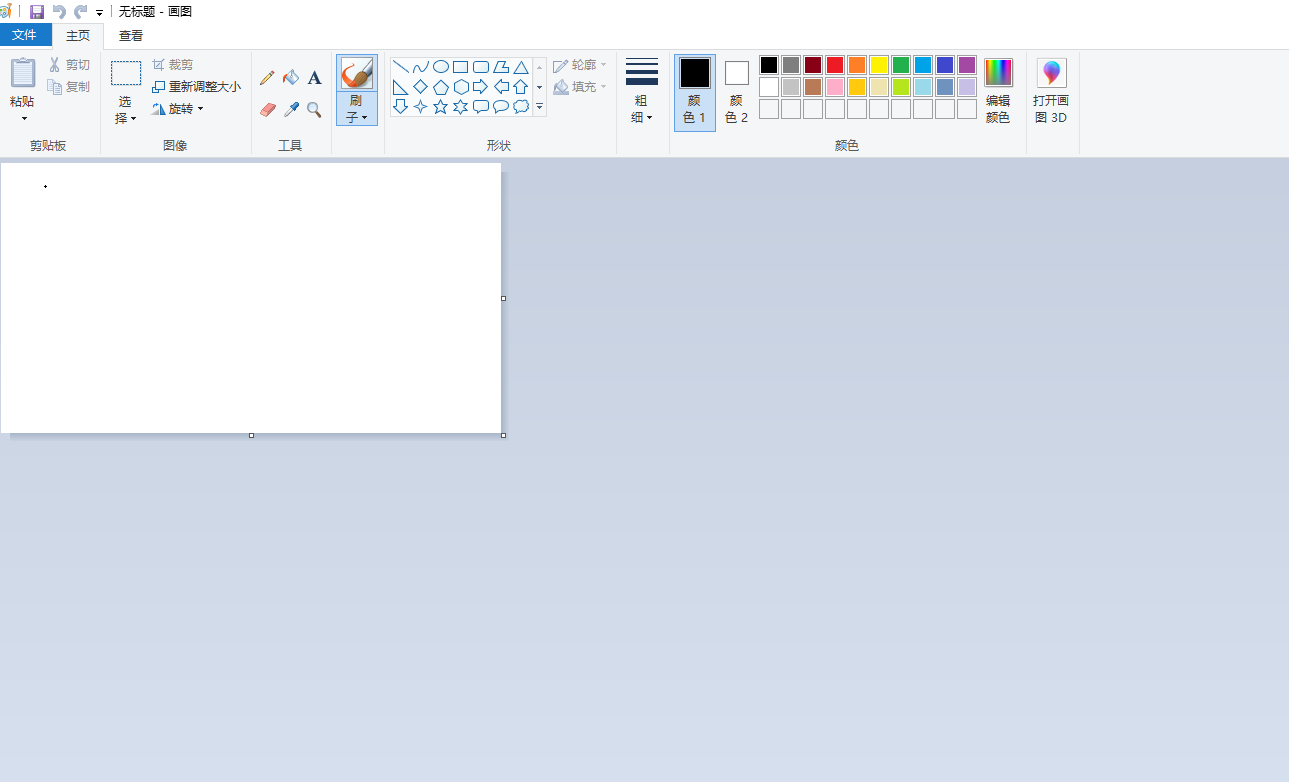Select the Pencil tool
Screen dimensions: 1289x782
coord(267,78)
